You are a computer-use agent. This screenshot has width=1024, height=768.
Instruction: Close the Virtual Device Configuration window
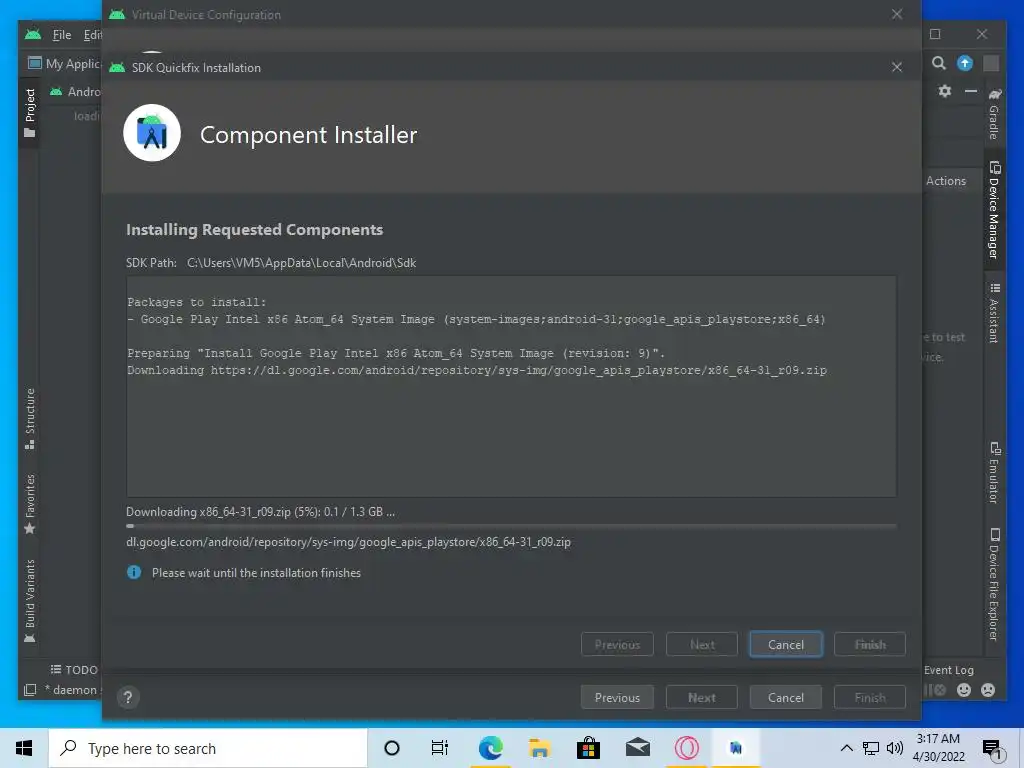(x=897, y=14)
